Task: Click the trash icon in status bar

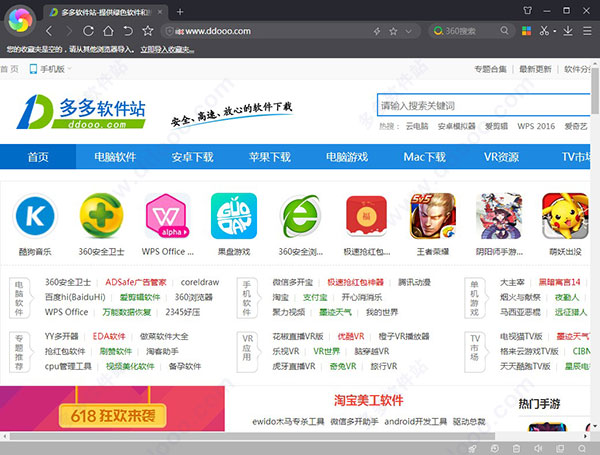Action: coord(516,448)
